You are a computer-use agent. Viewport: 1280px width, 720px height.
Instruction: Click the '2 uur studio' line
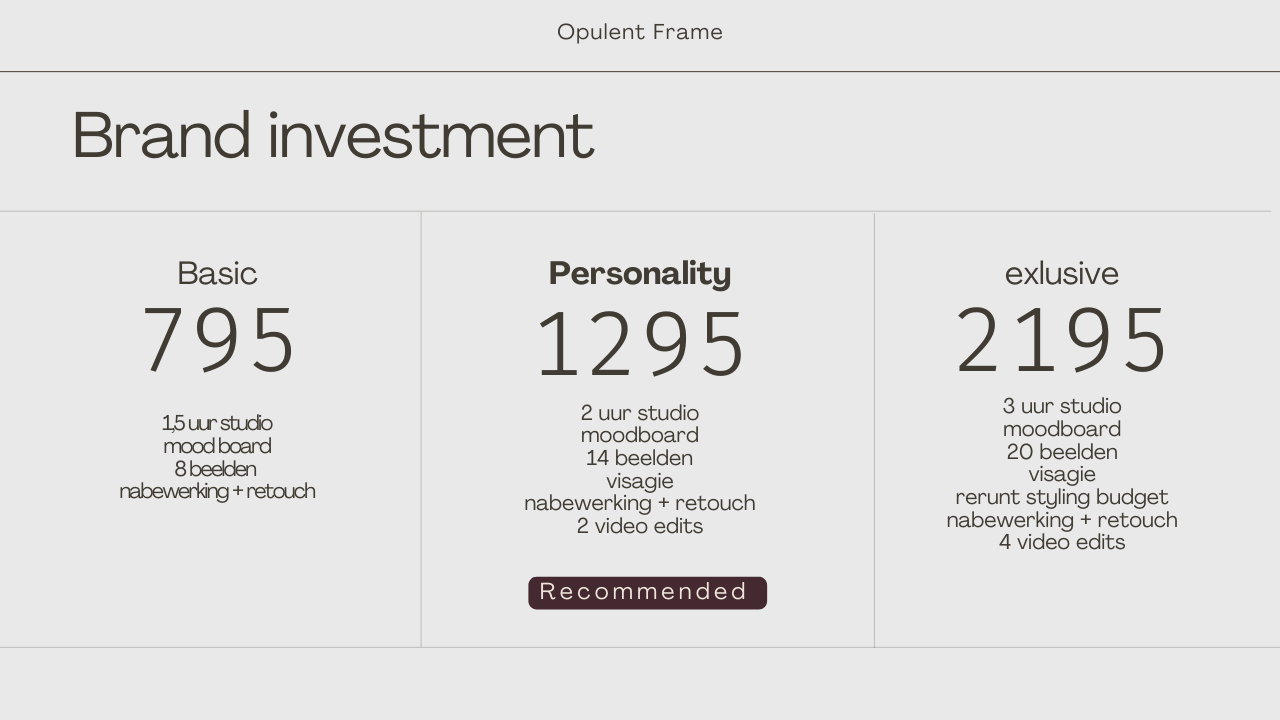pos(640,413)
